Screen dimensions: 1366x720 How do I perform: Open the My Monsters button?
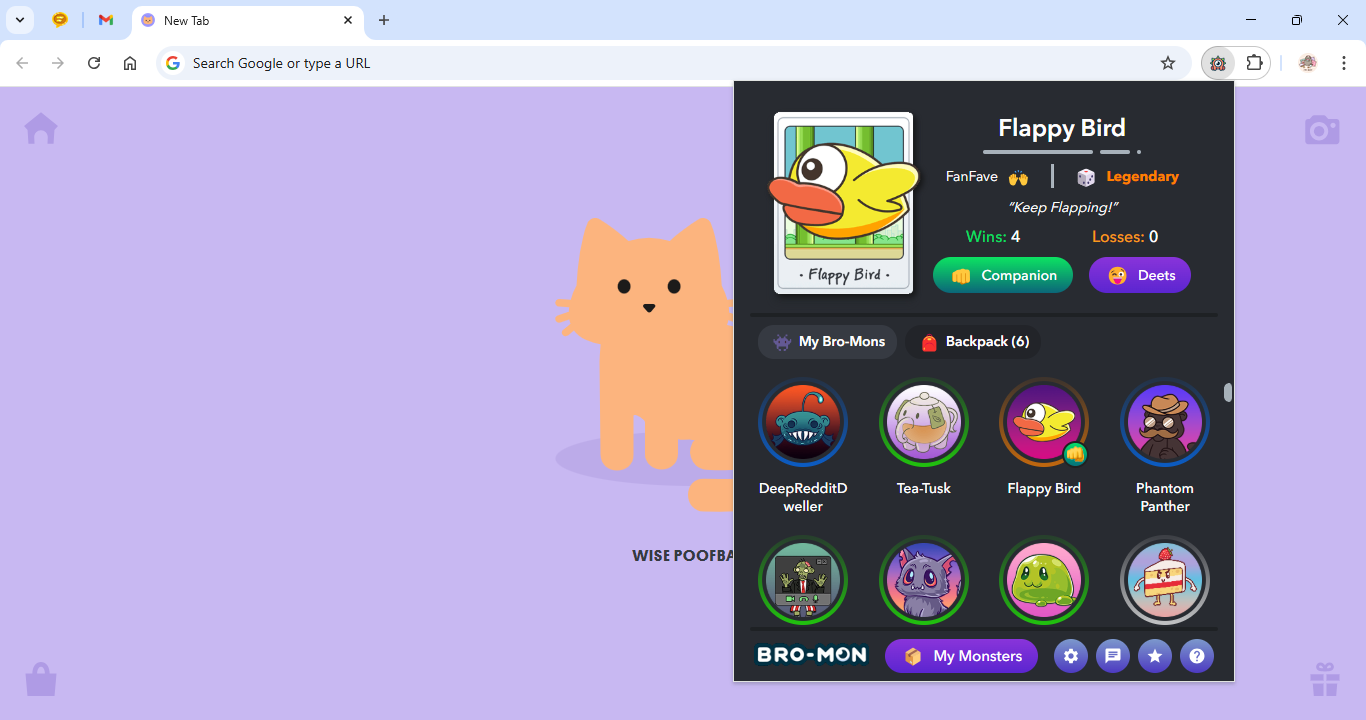961,656
